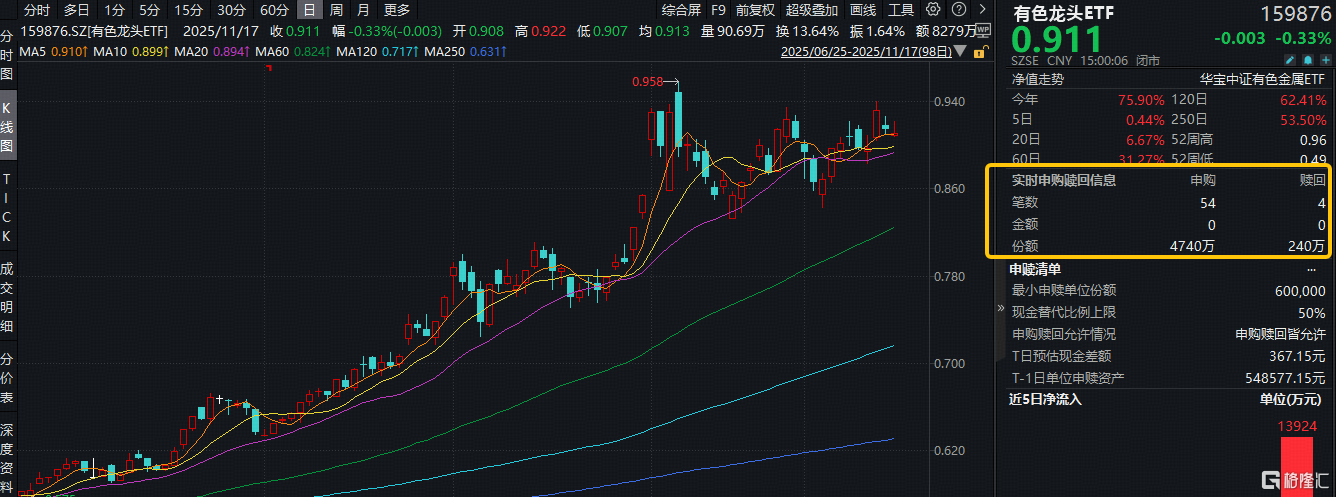Toggle 超级叠加 overlay option

(812, 10)
